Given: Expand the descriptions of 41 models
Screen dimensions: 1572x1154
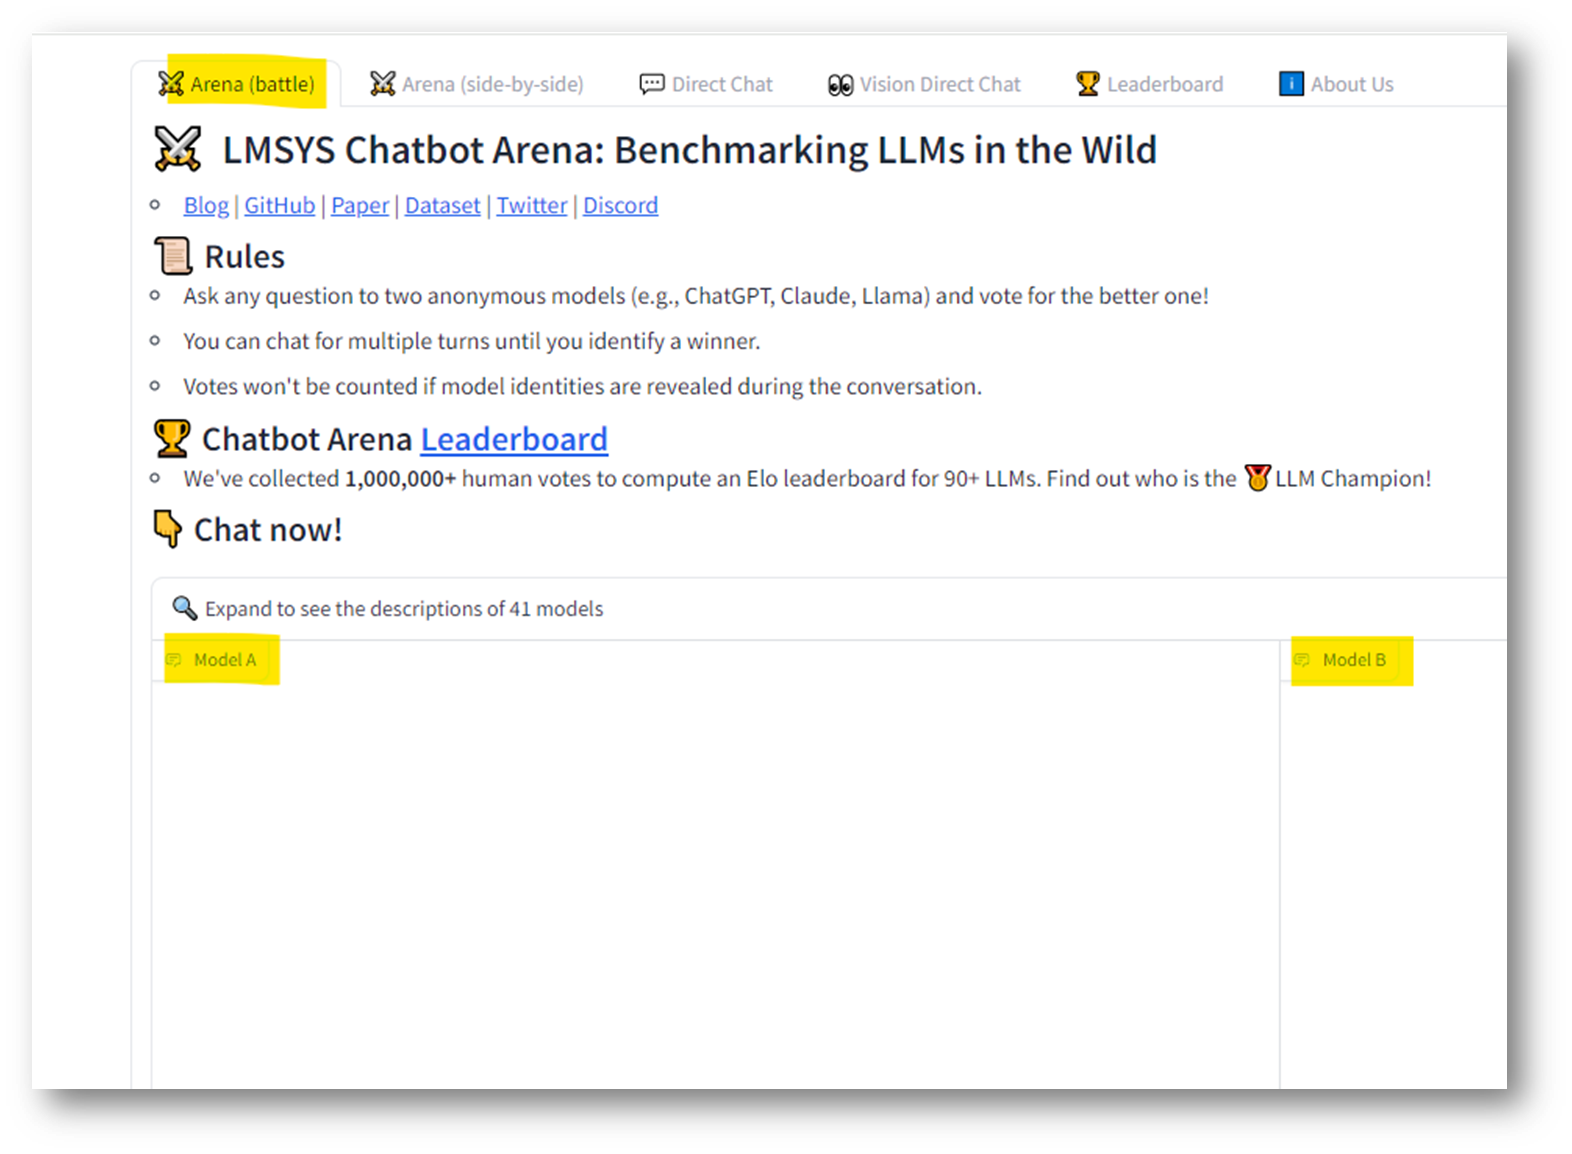Looking at the screenshot, I should 829,608.
